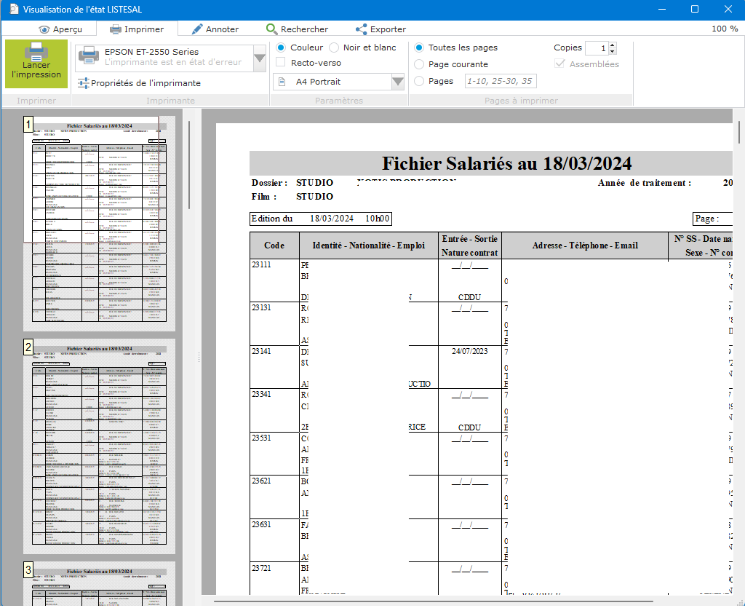
Task: Click the EPSON ET-2550 printer icon
Action: click(89, 56)
